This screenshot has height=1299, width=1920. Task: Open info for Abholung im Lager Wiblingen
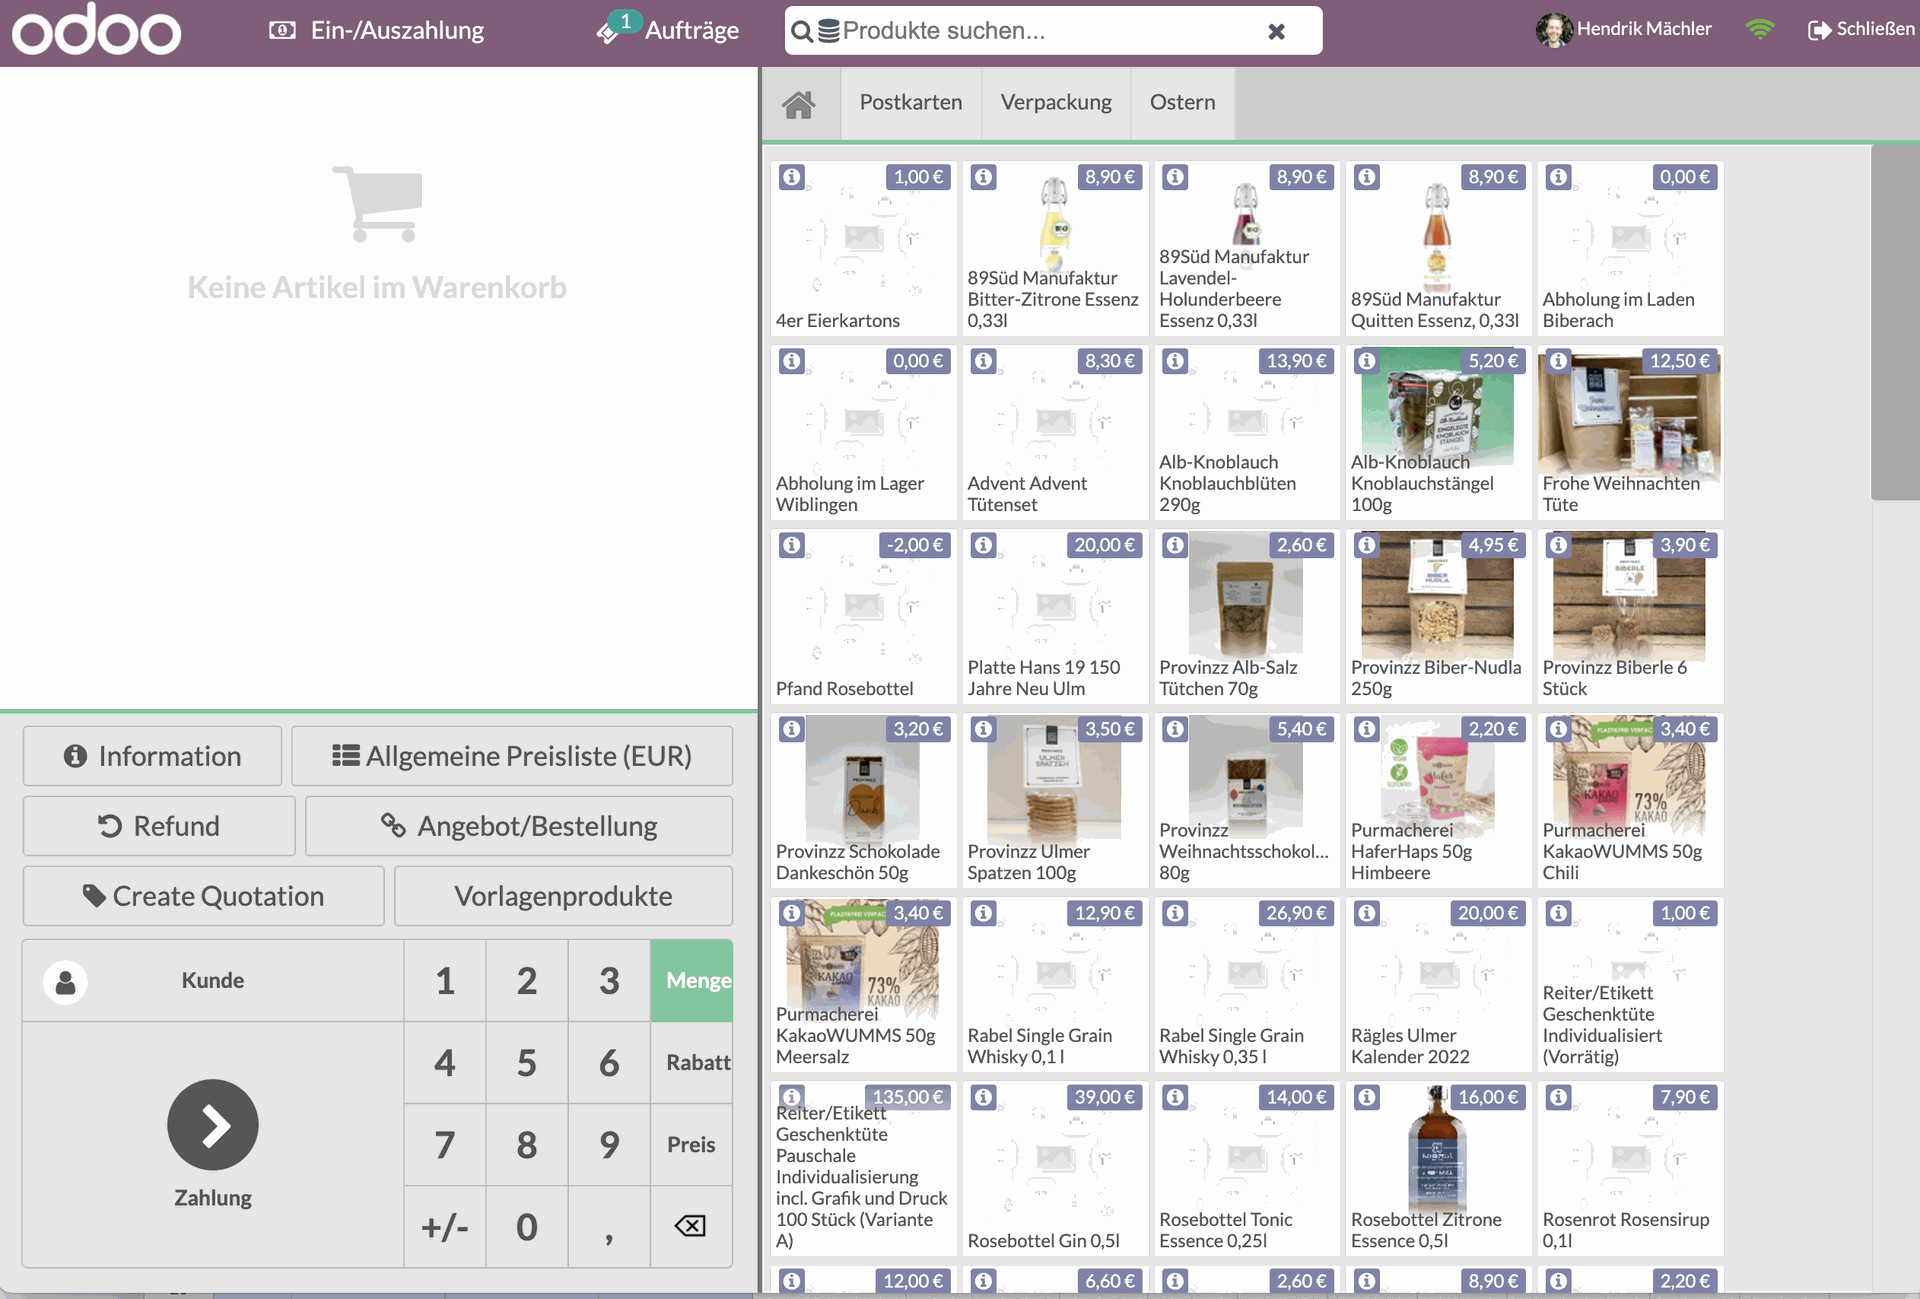coord(792,361)
